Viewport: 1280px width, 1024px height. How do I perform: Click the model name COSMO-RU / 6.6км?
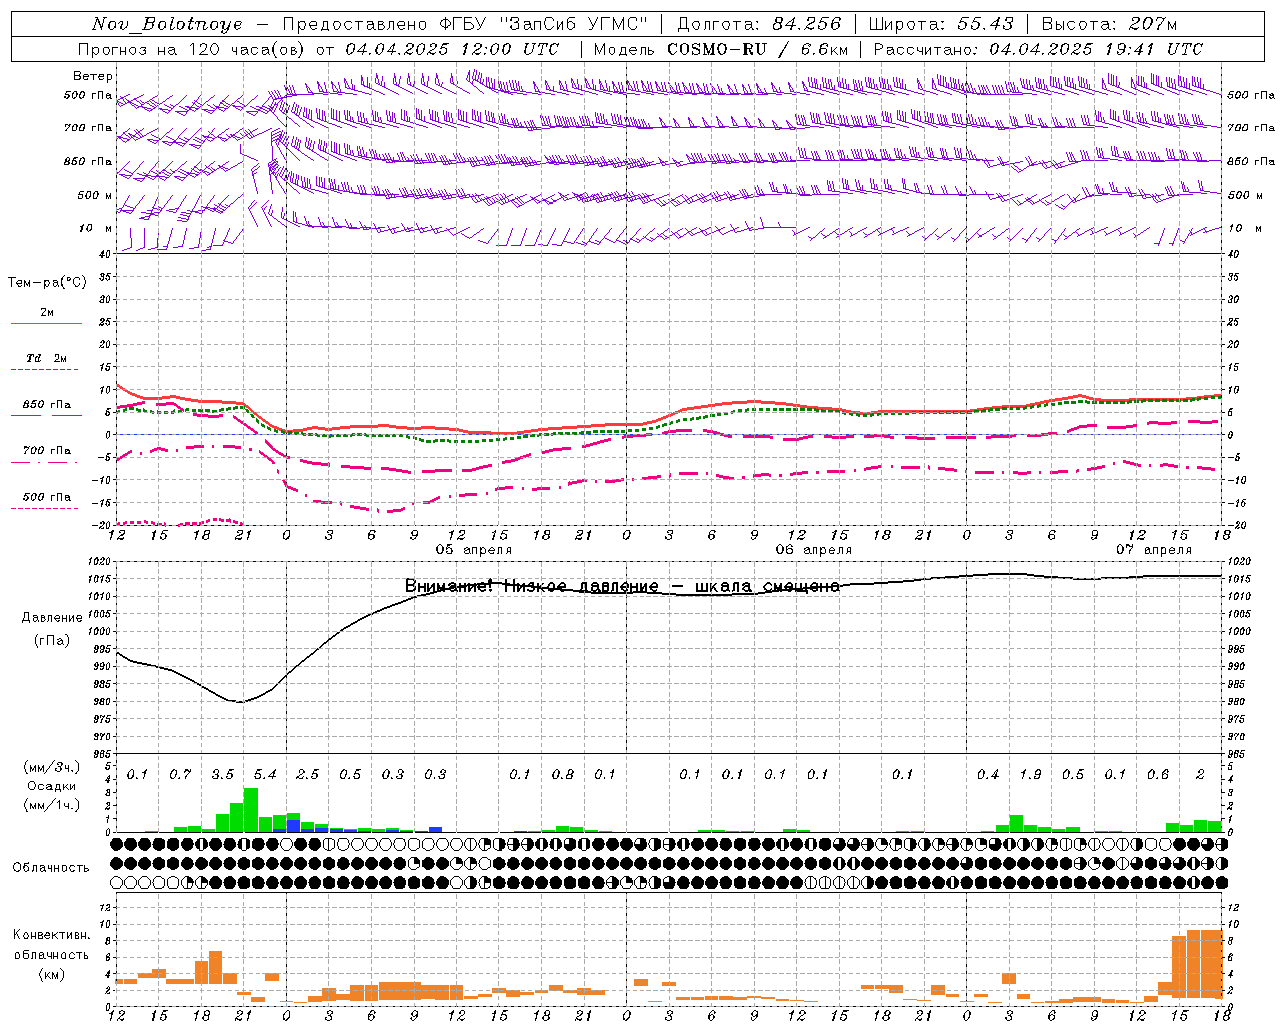[757, 49]
